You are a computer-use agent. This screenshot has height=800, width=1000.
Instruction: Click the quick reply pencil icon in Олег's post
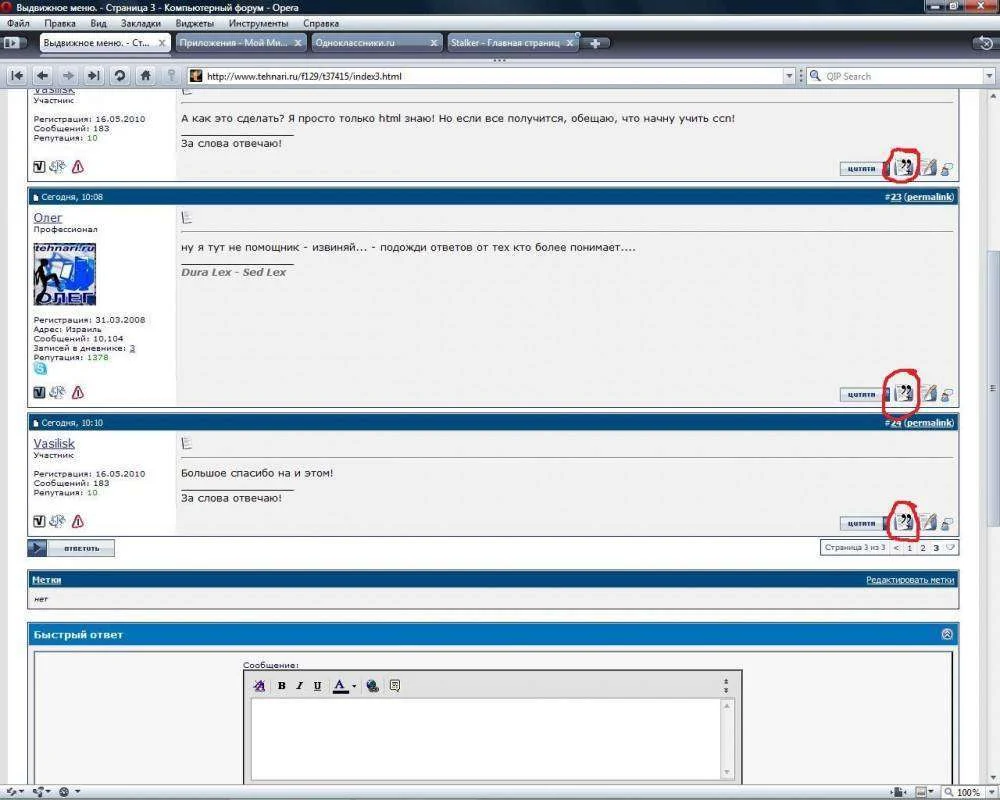click(x=930, y=394)
